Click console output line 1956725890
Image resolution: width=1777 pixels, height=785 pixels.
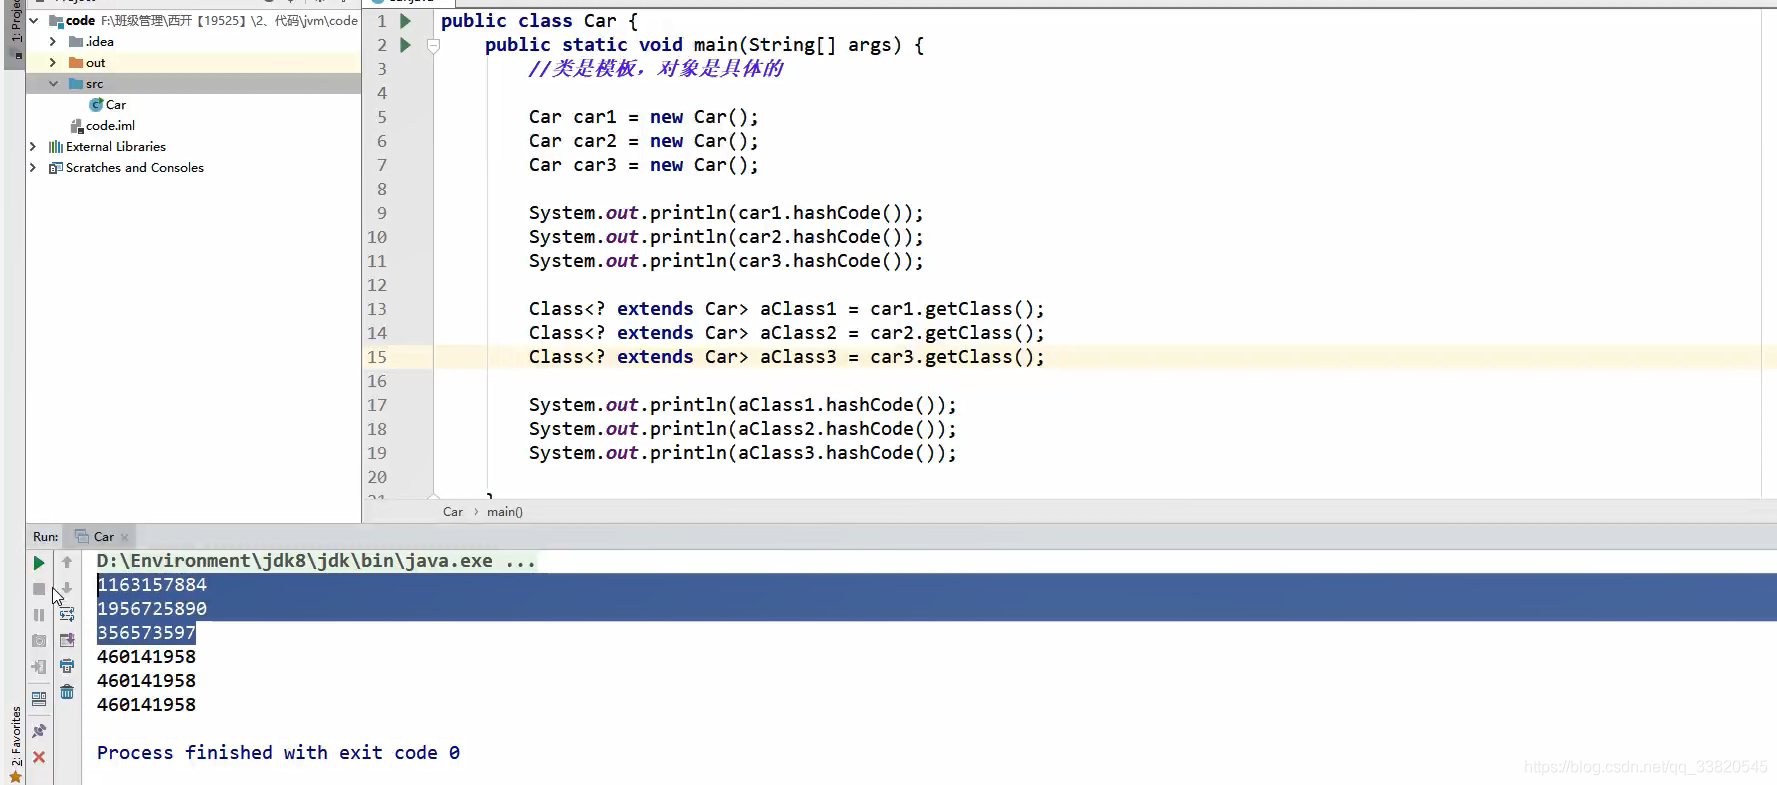[x=152, y=609]
